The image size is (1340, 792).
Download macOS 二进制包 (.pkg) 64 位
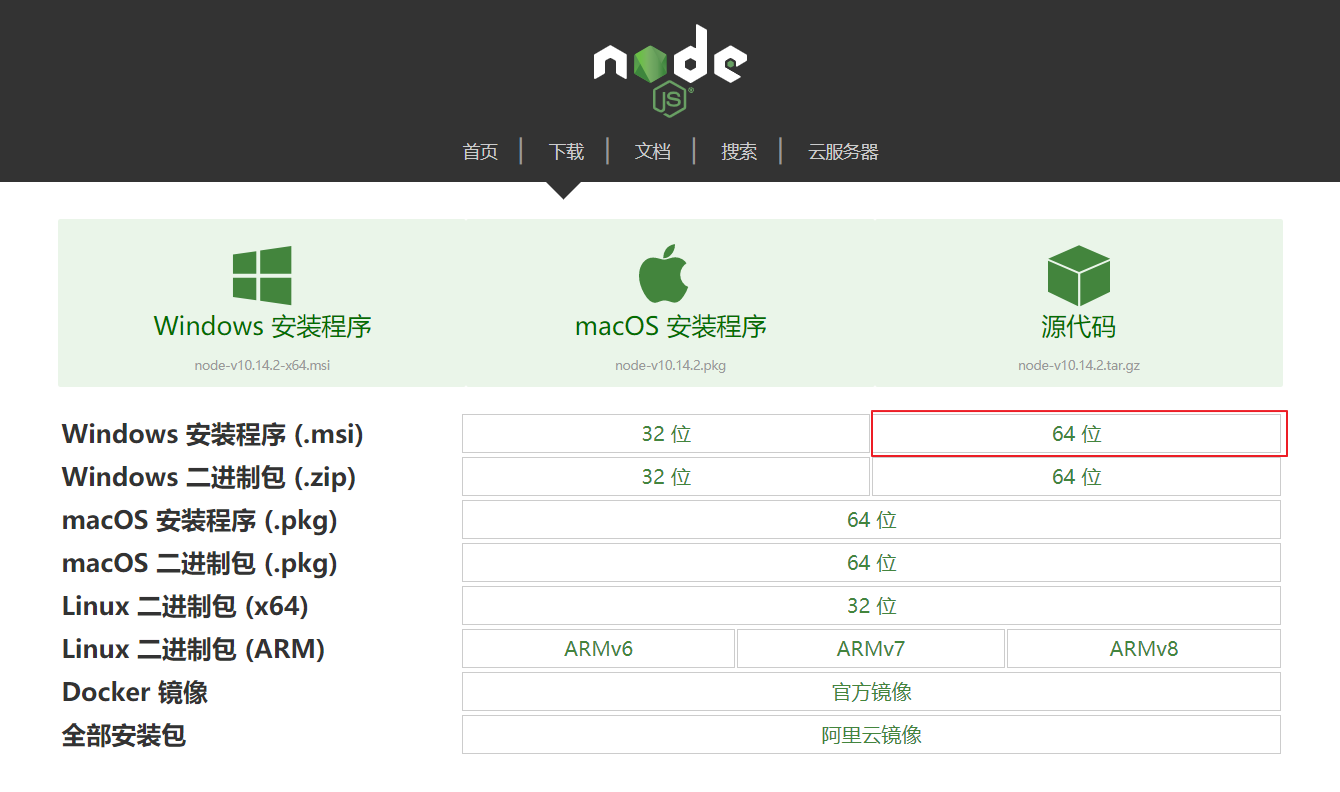pyautogui.click(x=871, y=563)
